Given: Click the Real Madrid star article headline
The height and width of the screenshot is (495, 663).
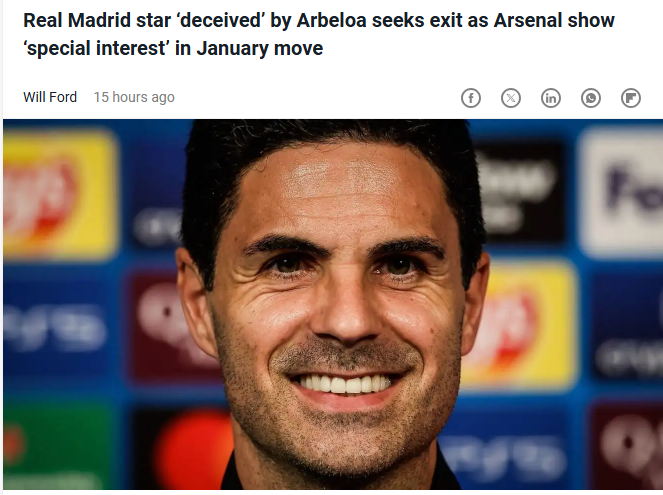Looking at the screenshot, I should [318, 34].
